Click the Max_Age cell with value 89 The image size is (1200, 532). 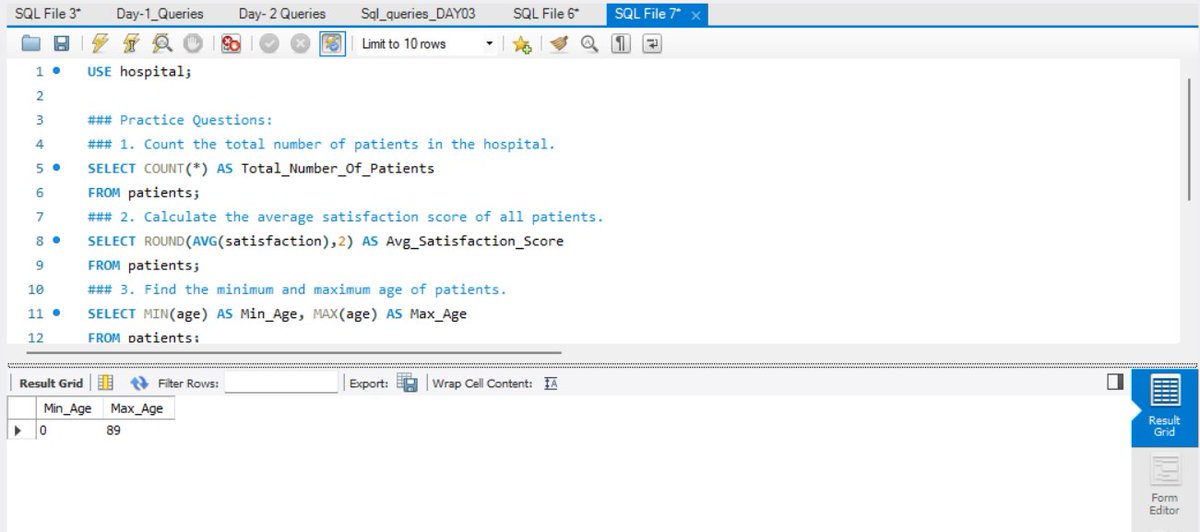[136, 430]
